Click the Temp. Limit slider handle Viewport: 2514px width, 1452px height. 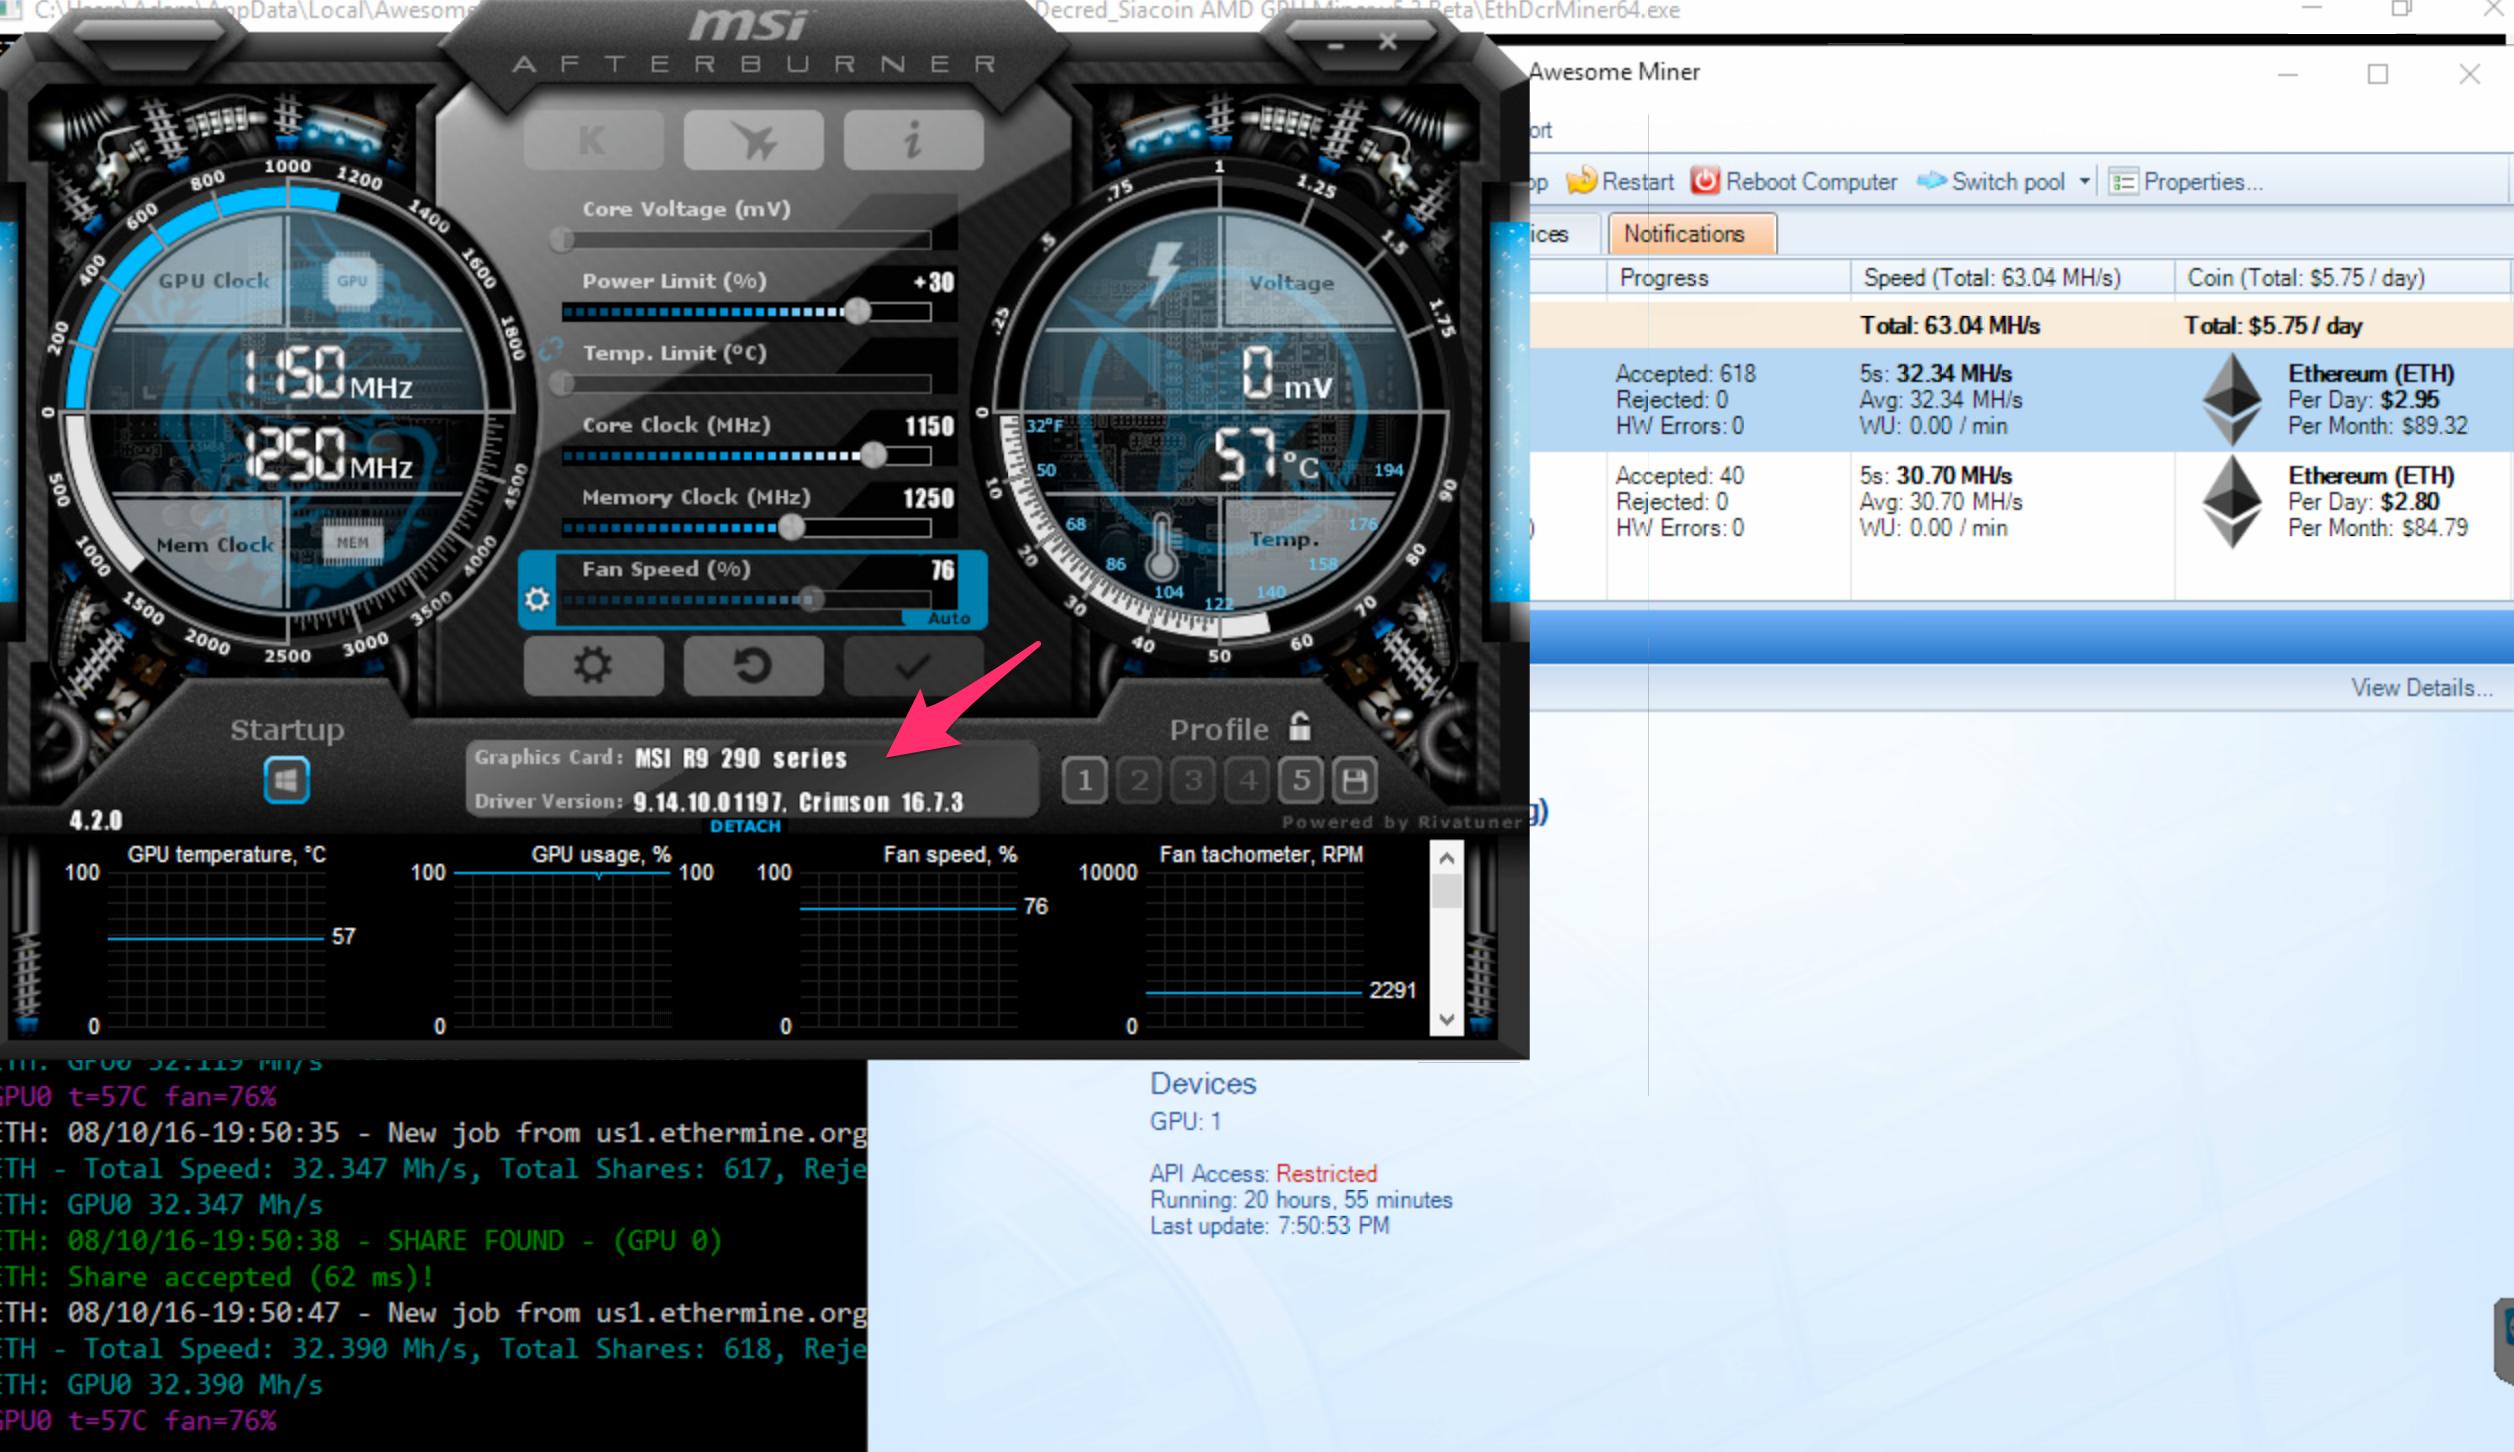563,384
